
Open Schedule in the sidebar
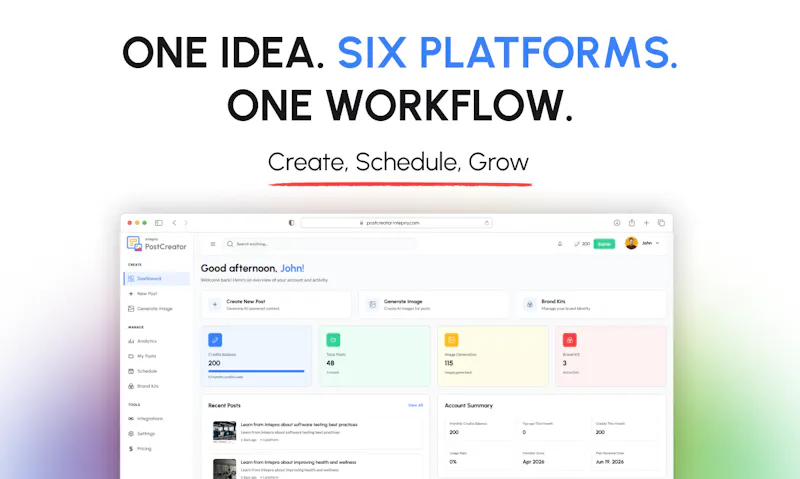[x=142, y=371]
